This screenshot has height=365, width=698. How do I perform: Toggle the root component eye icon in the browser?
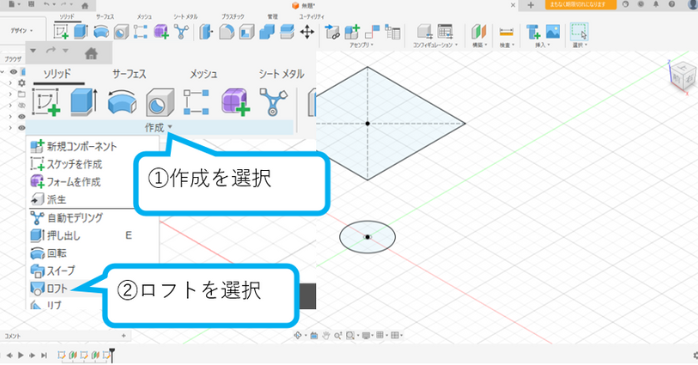pyautogui.click(x=13, y=72)
